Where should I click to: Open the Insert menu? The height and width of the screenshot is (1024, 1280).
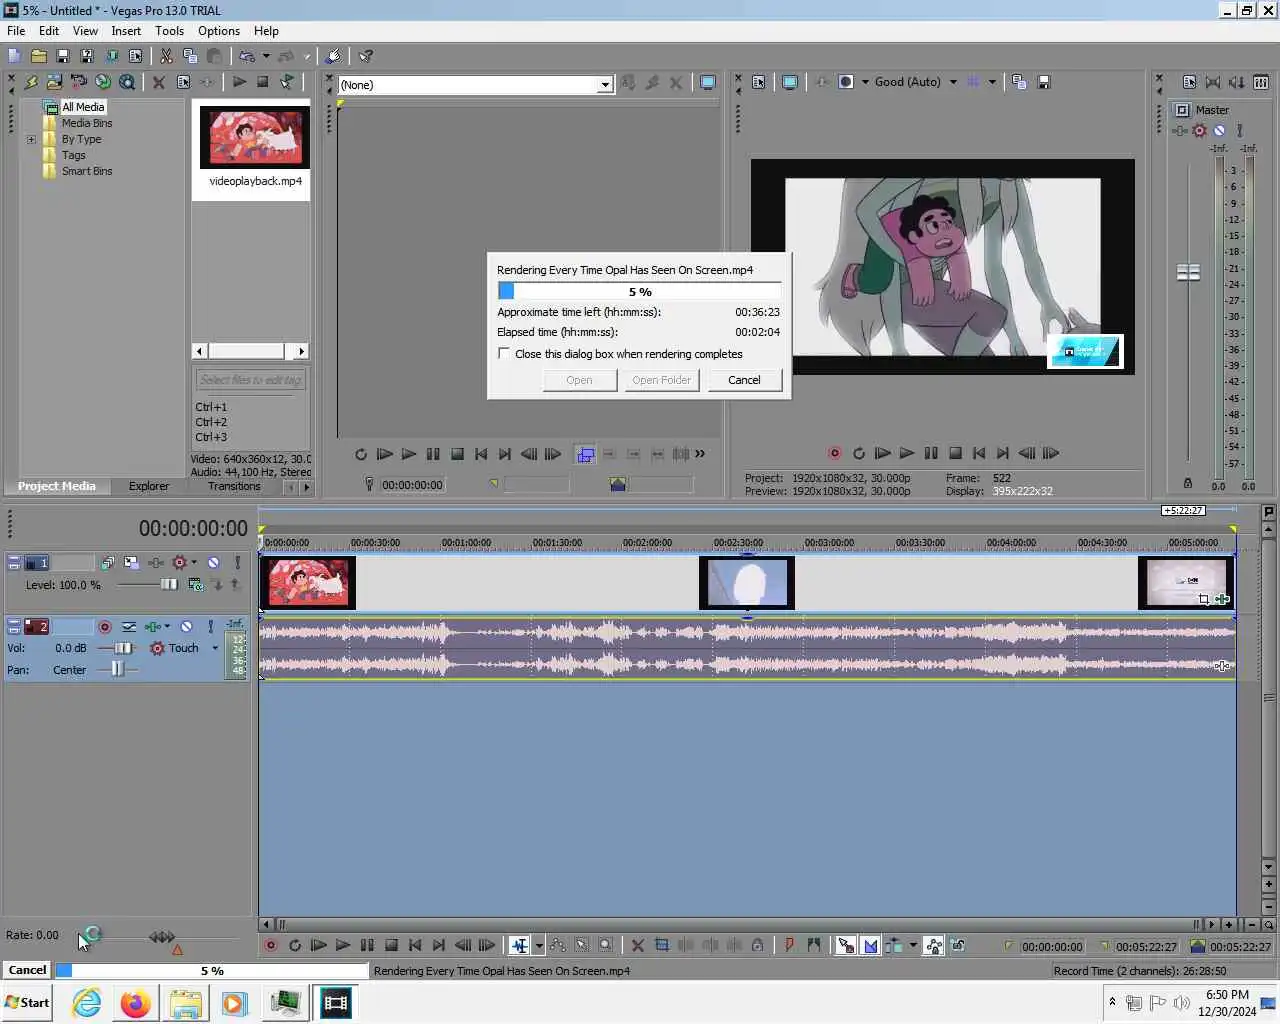(126, 31)
